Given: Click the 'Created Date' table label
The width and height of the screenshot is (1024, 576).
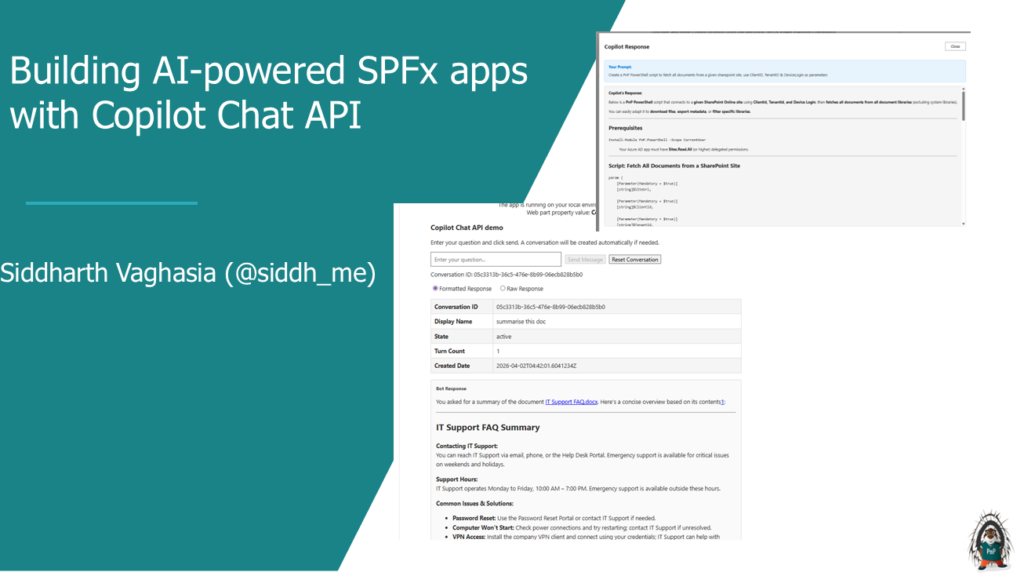Looking at the screenshot, I should pyautogui.click(x=452, y=366).
